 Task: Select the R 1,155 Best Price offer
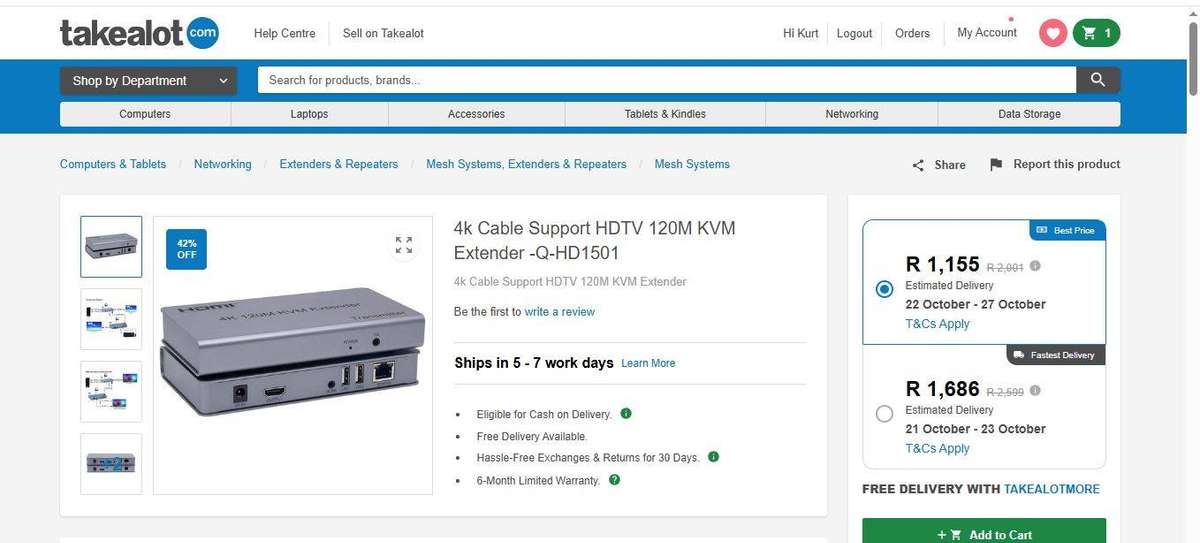click(x=884, y=289)
